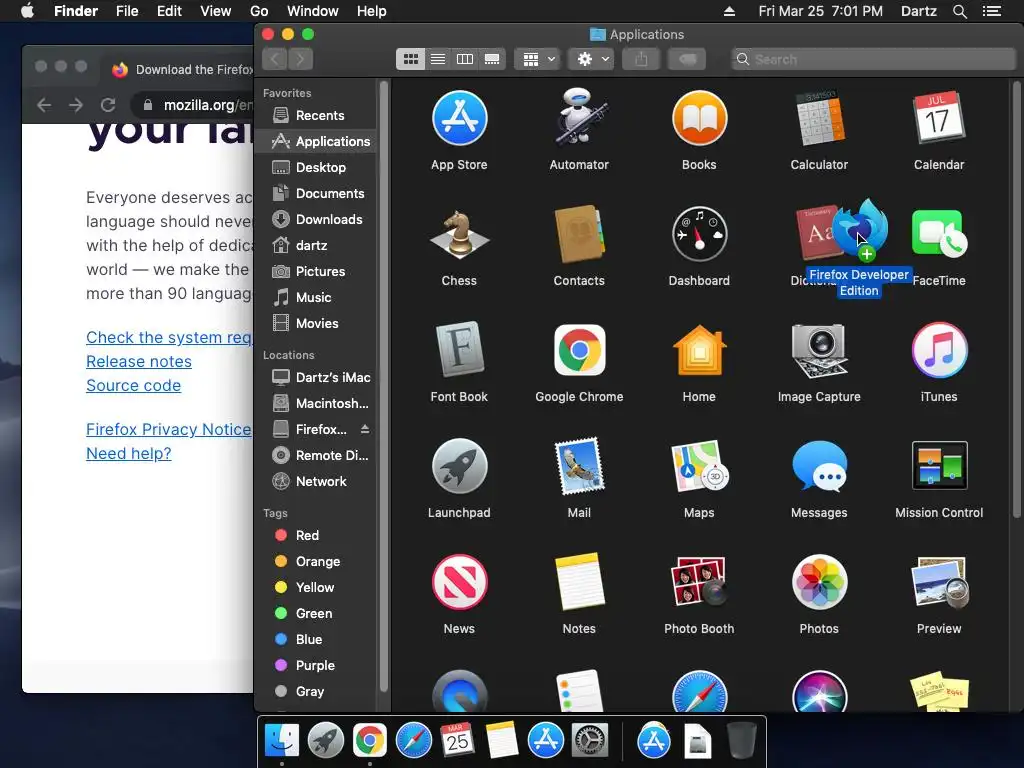This screenshot has width=1024, height=768.
Task: Open the Launchpad icon in Applications grid
Action: (x=459, y=466)
